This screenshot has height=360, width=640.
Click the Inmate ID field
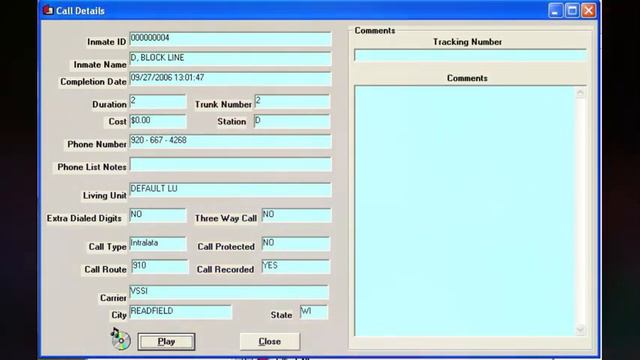pos(230,39)
